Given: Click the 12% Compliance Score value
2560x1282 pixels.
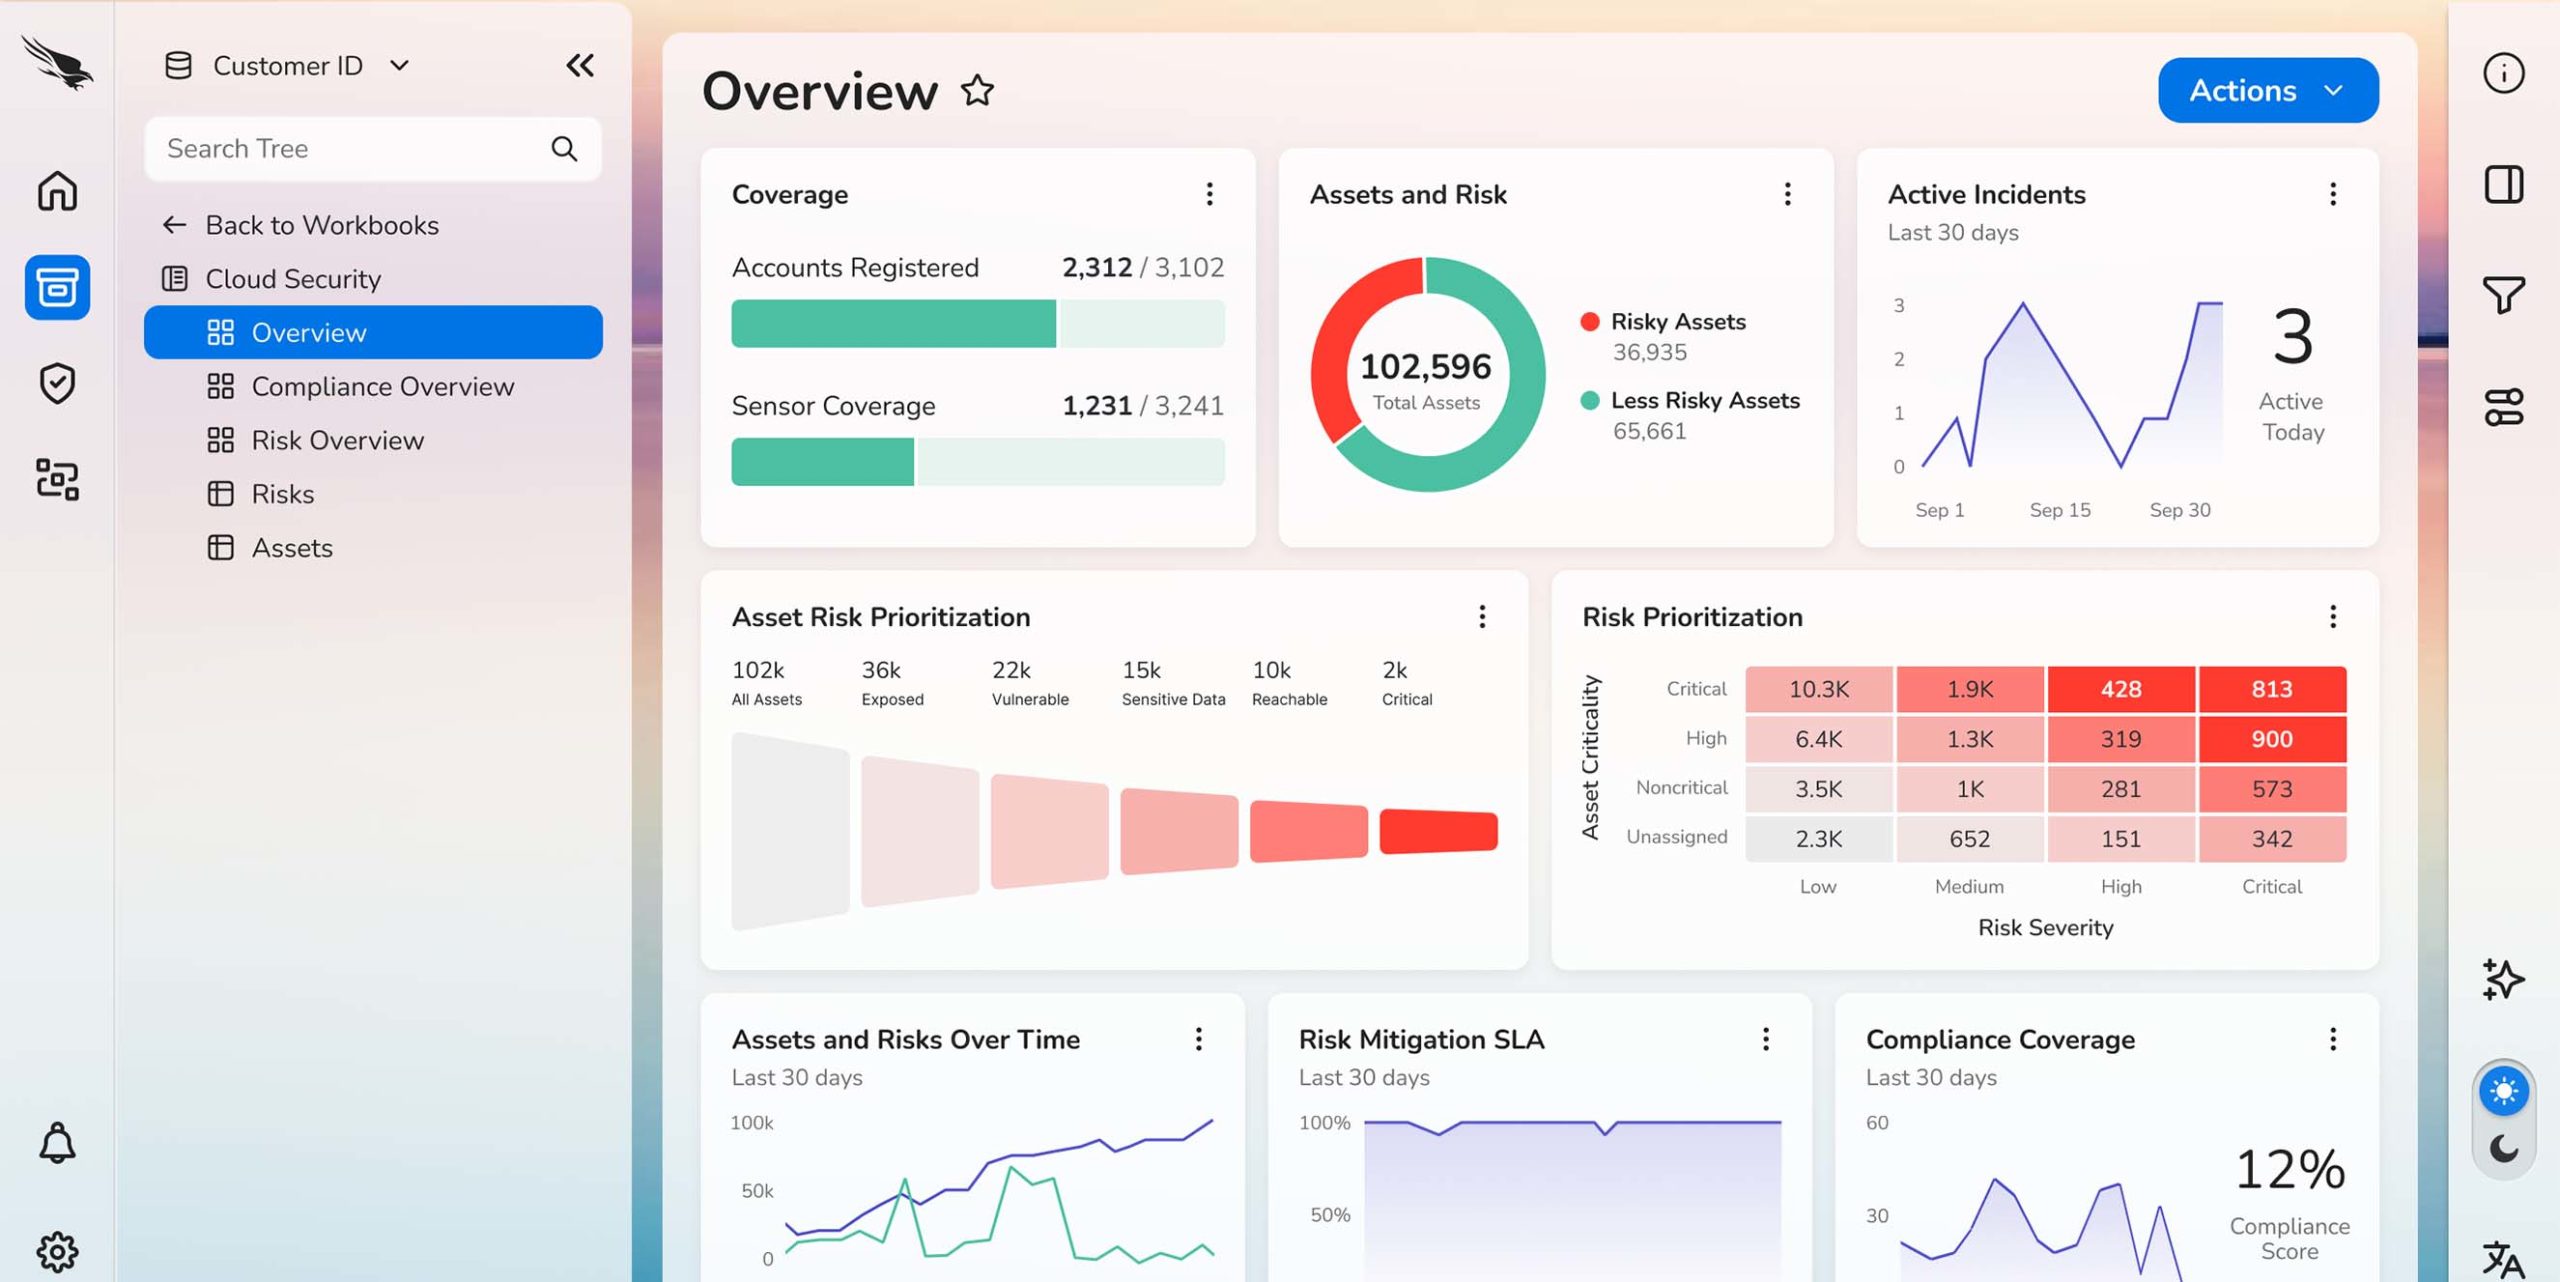Looking at the screenshot, I should pyautogui.click(x=2289, y=1169).
